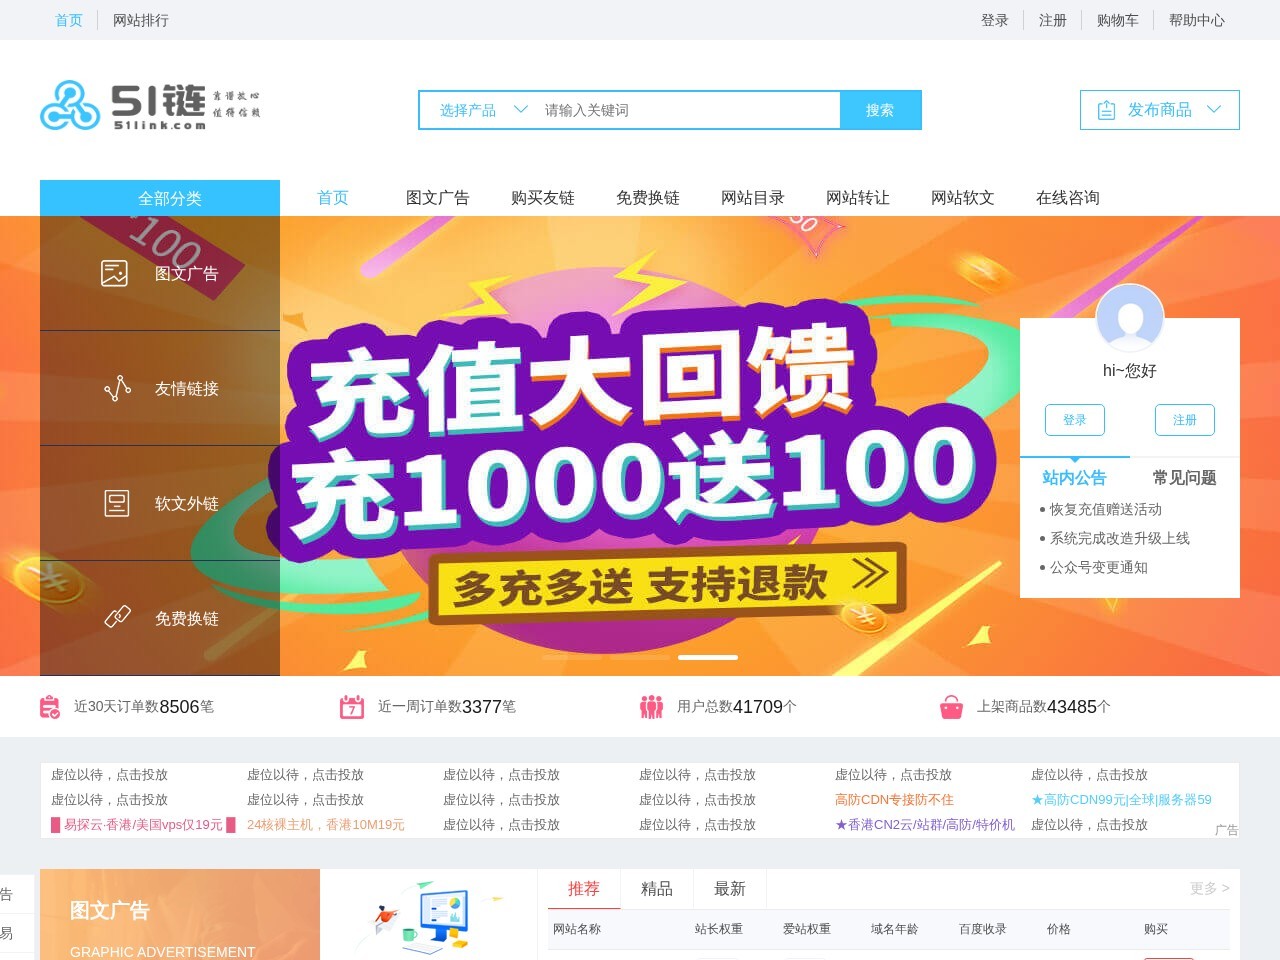Viewport: 1280px width, 960px height.
Task: Click the 软文外链 document icon in sidebar
Action: [117, 503]
